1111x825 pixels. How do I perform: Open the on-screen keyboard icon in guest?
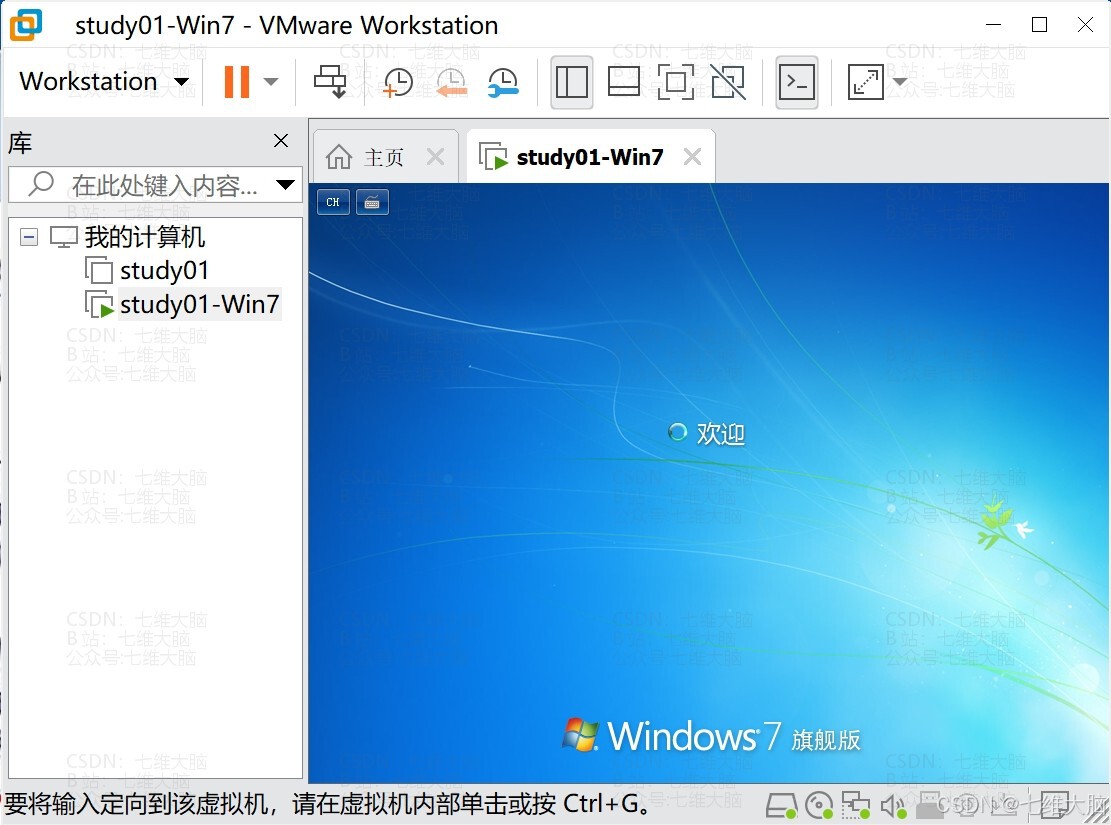click(372, 202)
